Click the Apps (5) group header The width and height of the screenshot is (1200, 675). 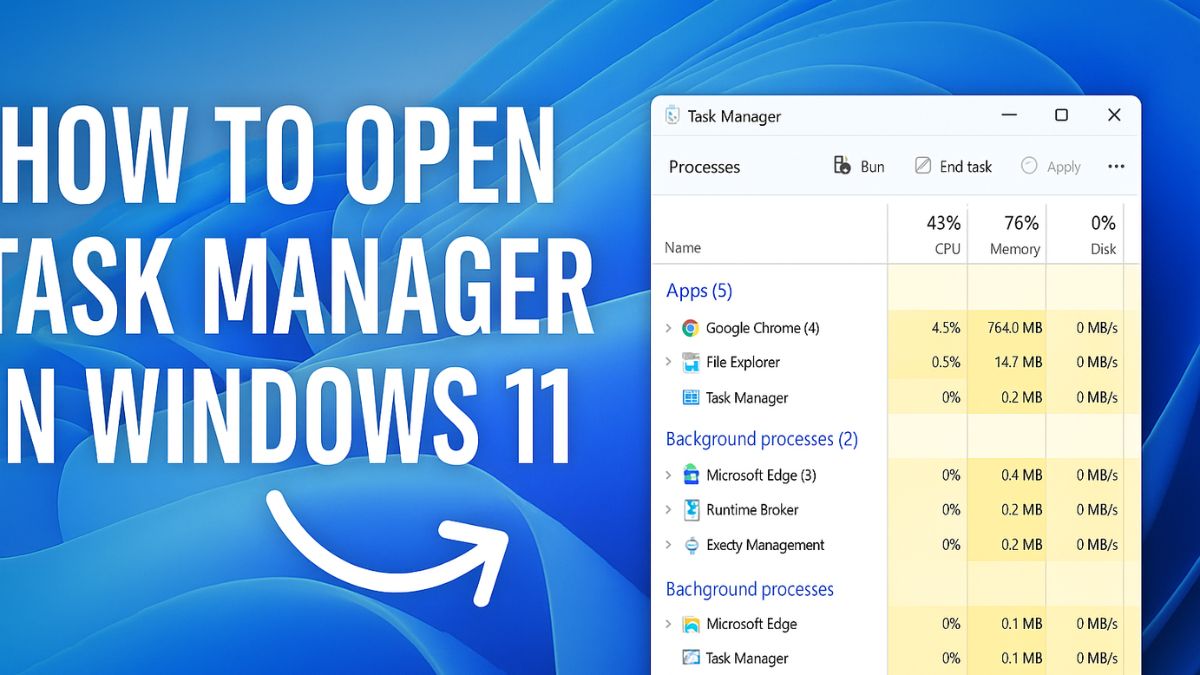pos(699,290)
